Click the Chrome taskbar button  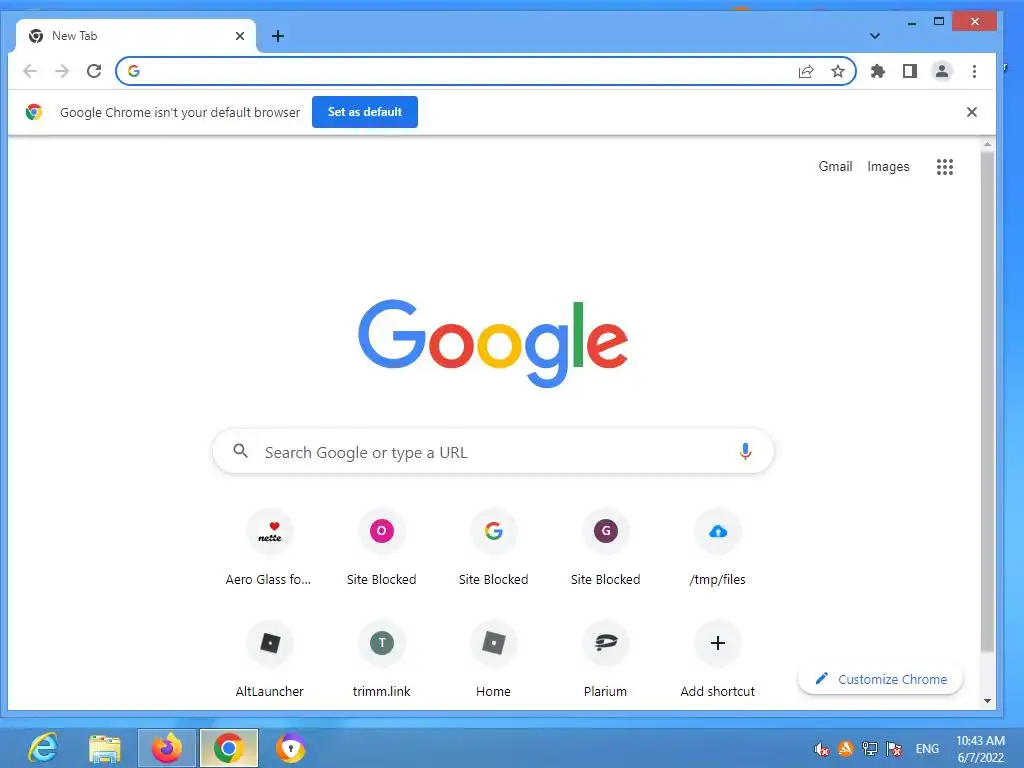tap(229, 748)
